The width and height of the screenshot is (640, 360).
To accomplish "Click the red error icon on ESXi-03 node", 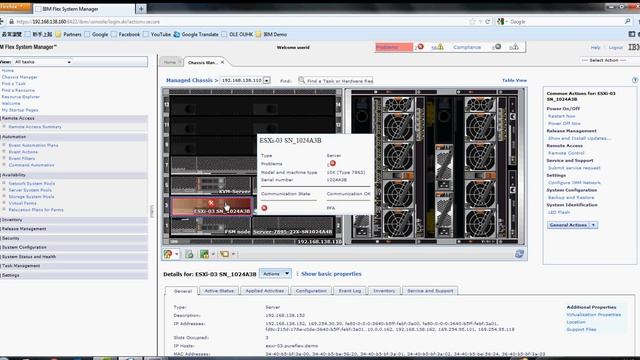I will click(211, 202).
